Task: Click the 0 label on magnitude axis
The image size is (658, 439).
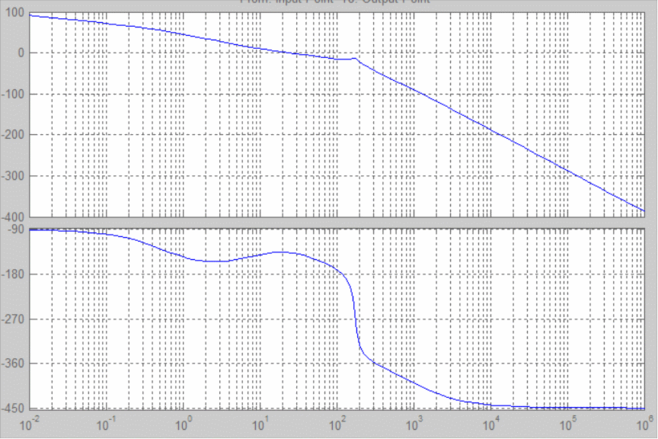Action: click(x=21, y=53)
